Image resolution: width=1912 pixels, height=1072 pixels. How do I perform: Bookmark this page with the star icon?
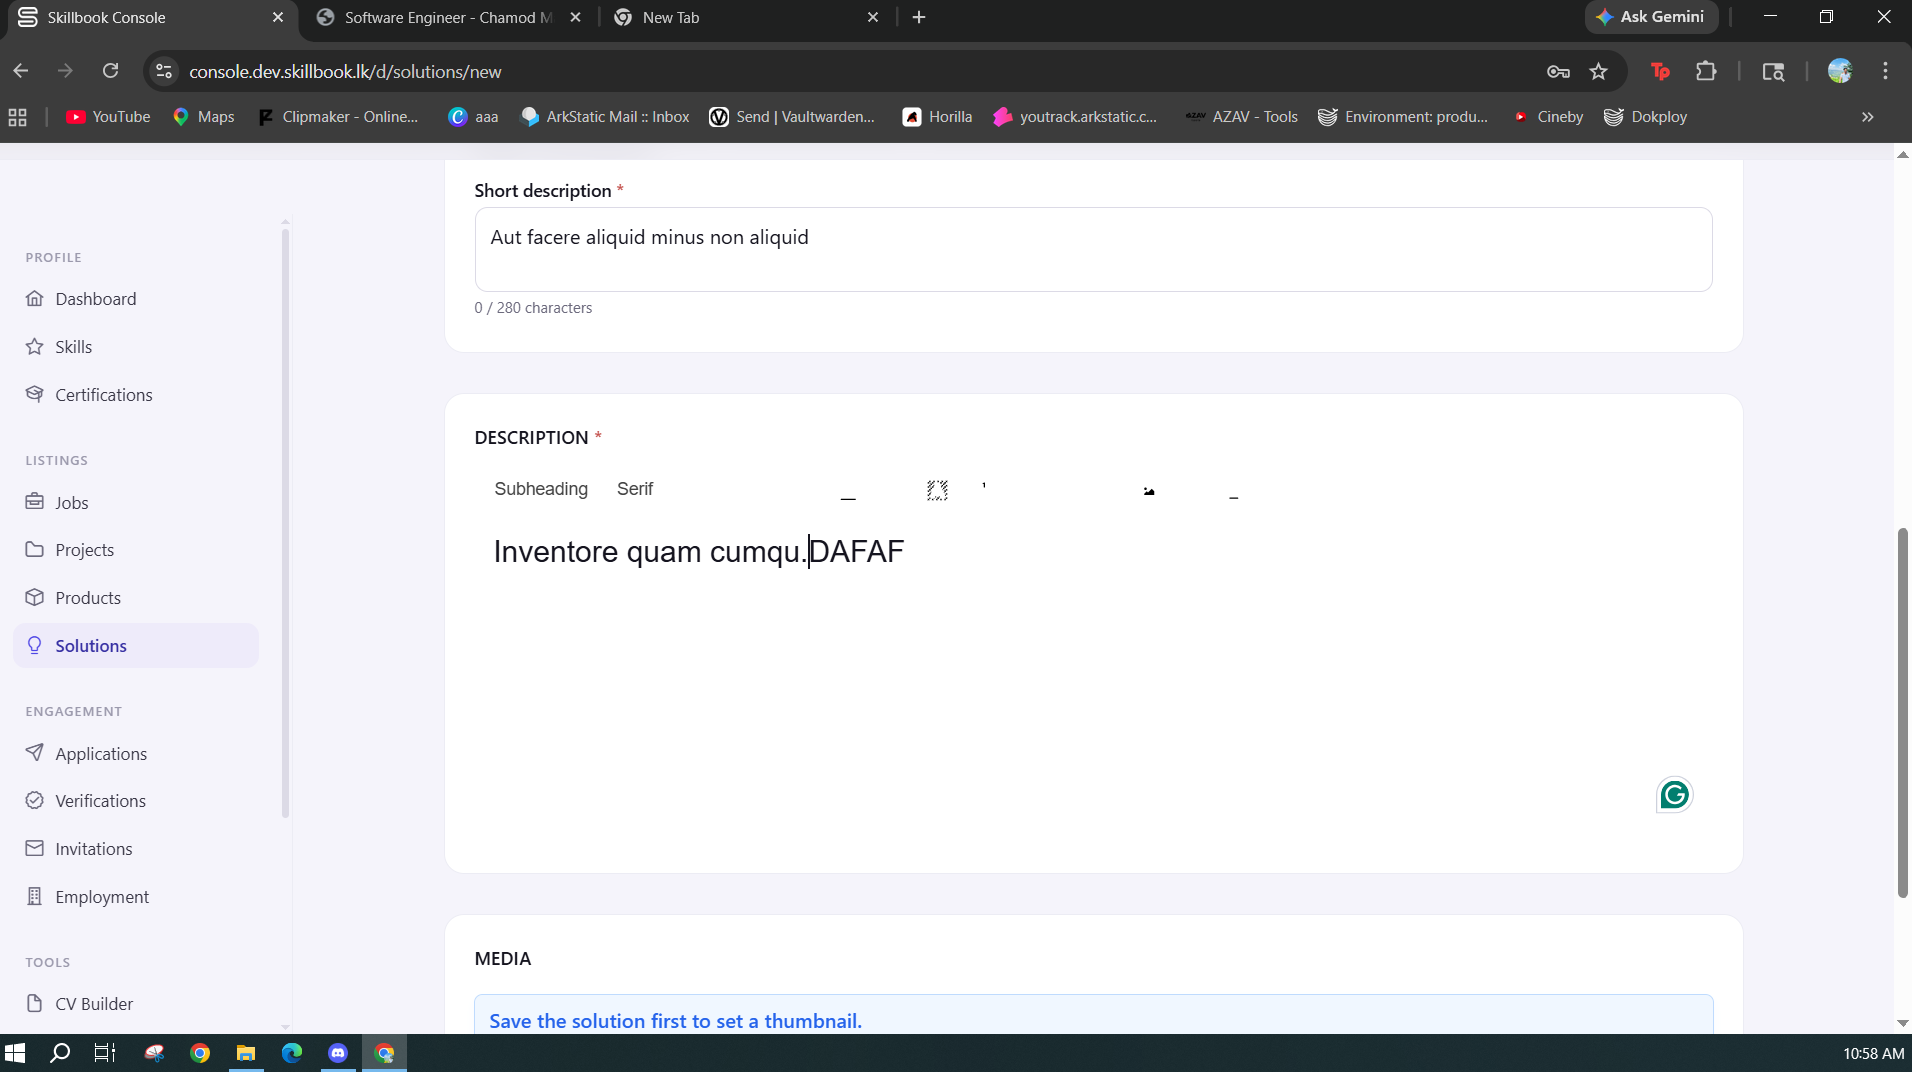point(1598,71)
